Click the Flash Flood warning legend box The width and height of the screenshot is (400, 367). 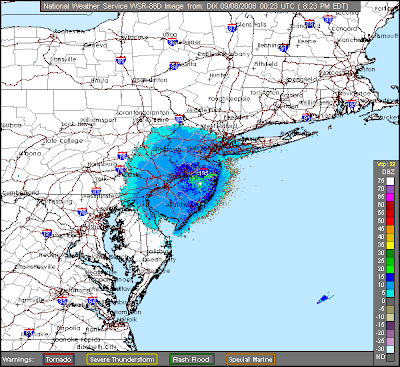(192, 360)
